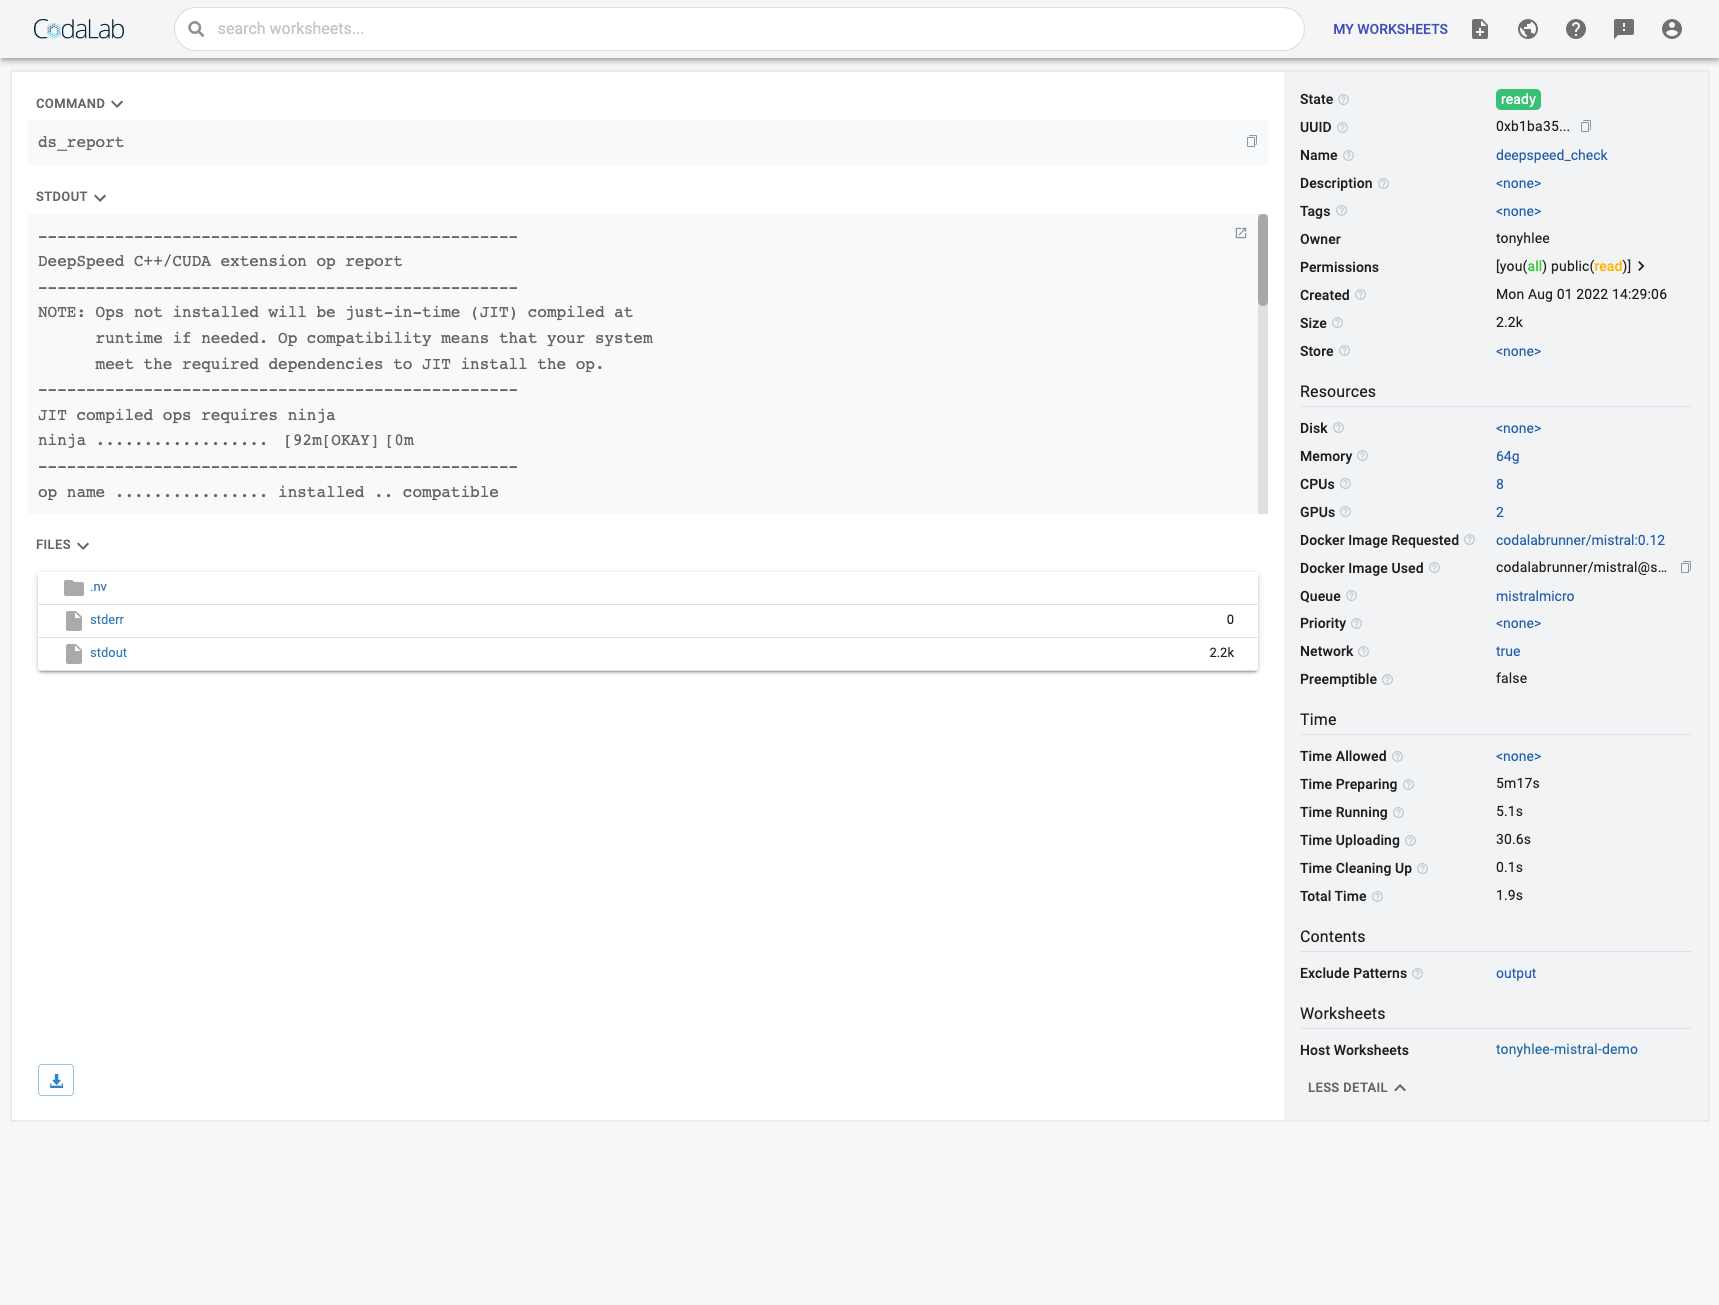Click the Tags help tooltip icon

tap(1342, 211)
